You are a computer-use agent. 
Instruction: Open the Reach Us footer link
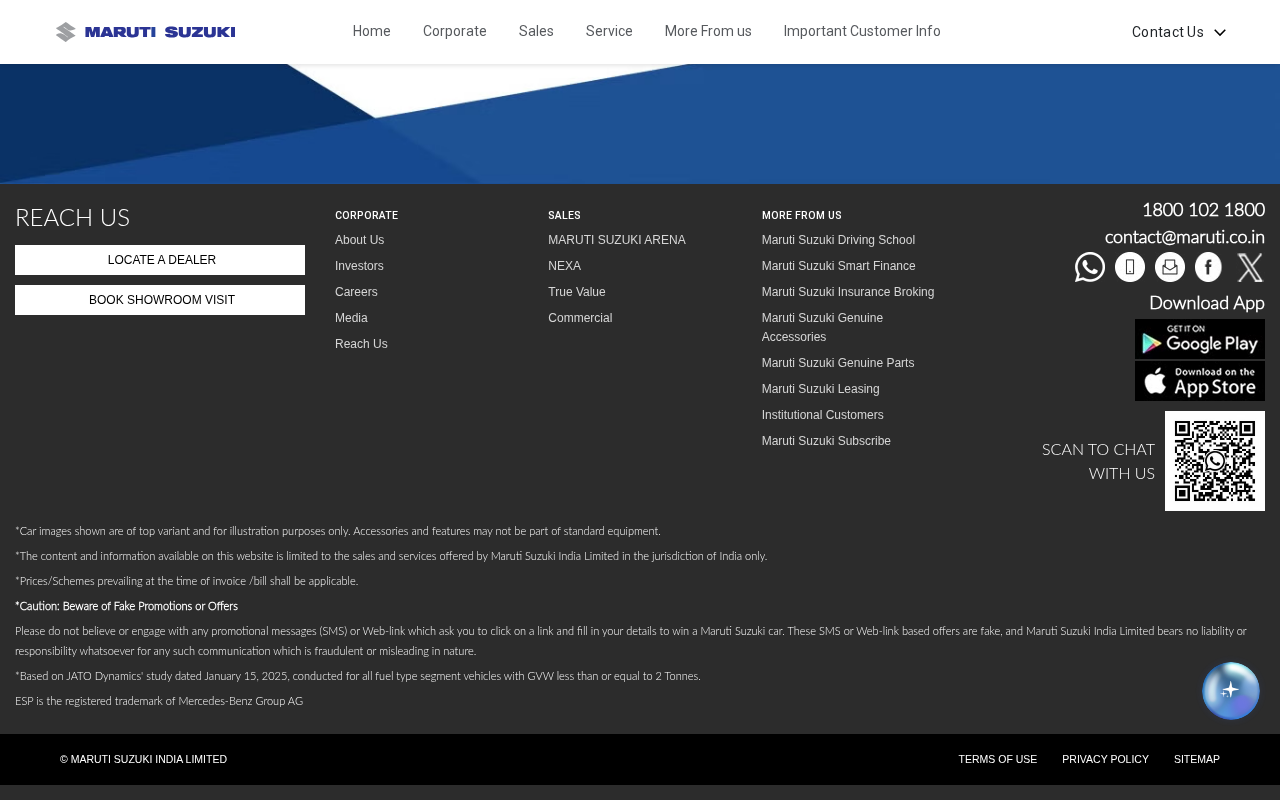click(361, 344)
